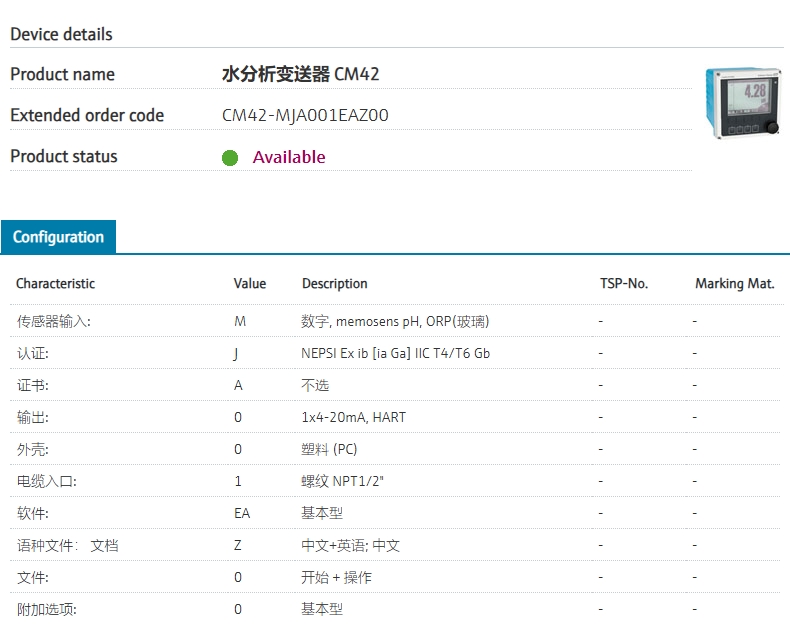The image size is (790, 629).
Task: Select the 开始 + 操作 description
Action: coord(337,577)
